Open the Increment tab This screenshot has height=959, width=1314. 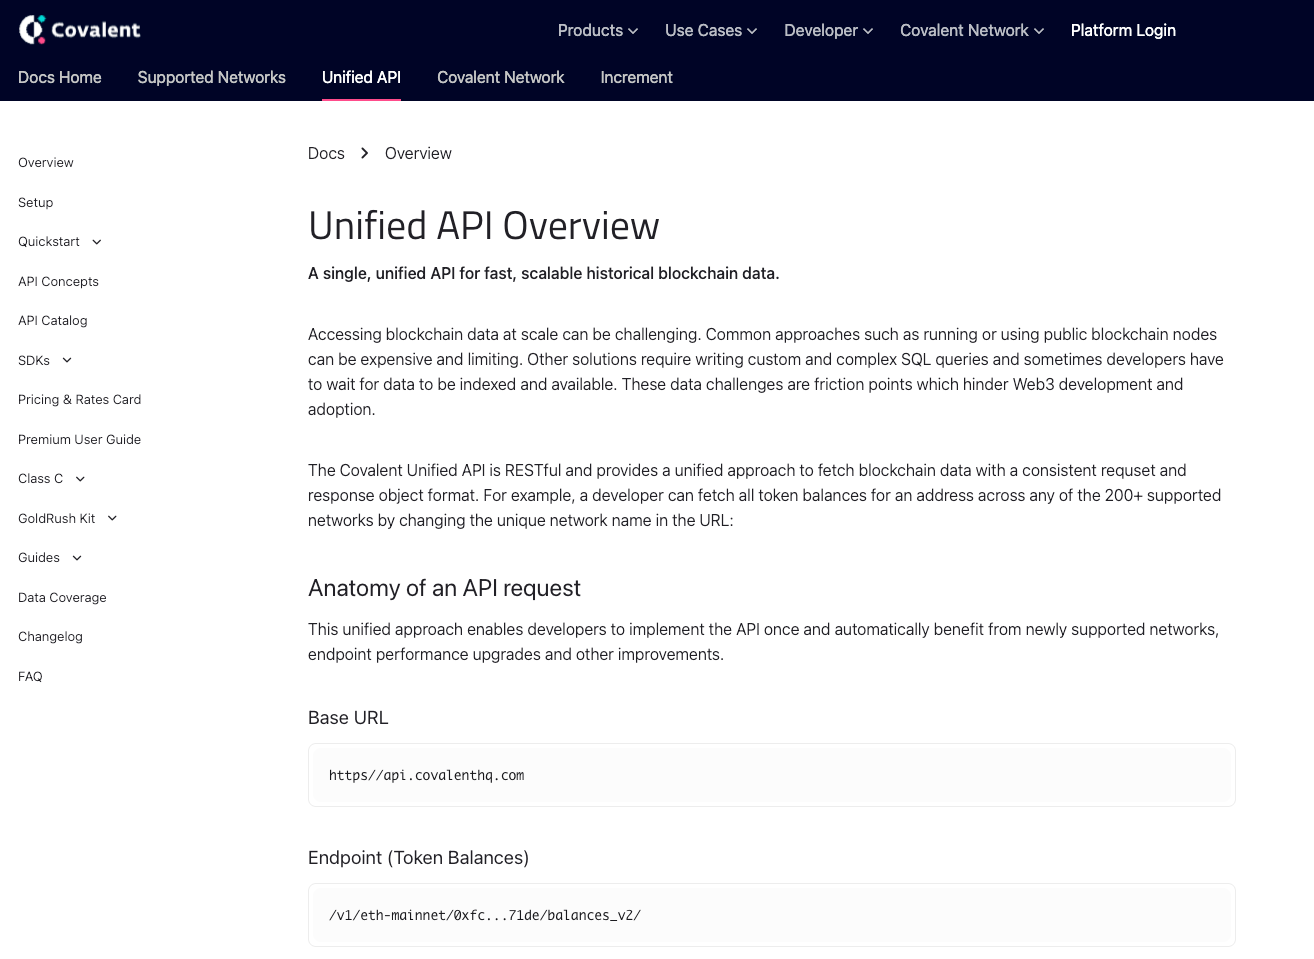click(x=636, y=77)
